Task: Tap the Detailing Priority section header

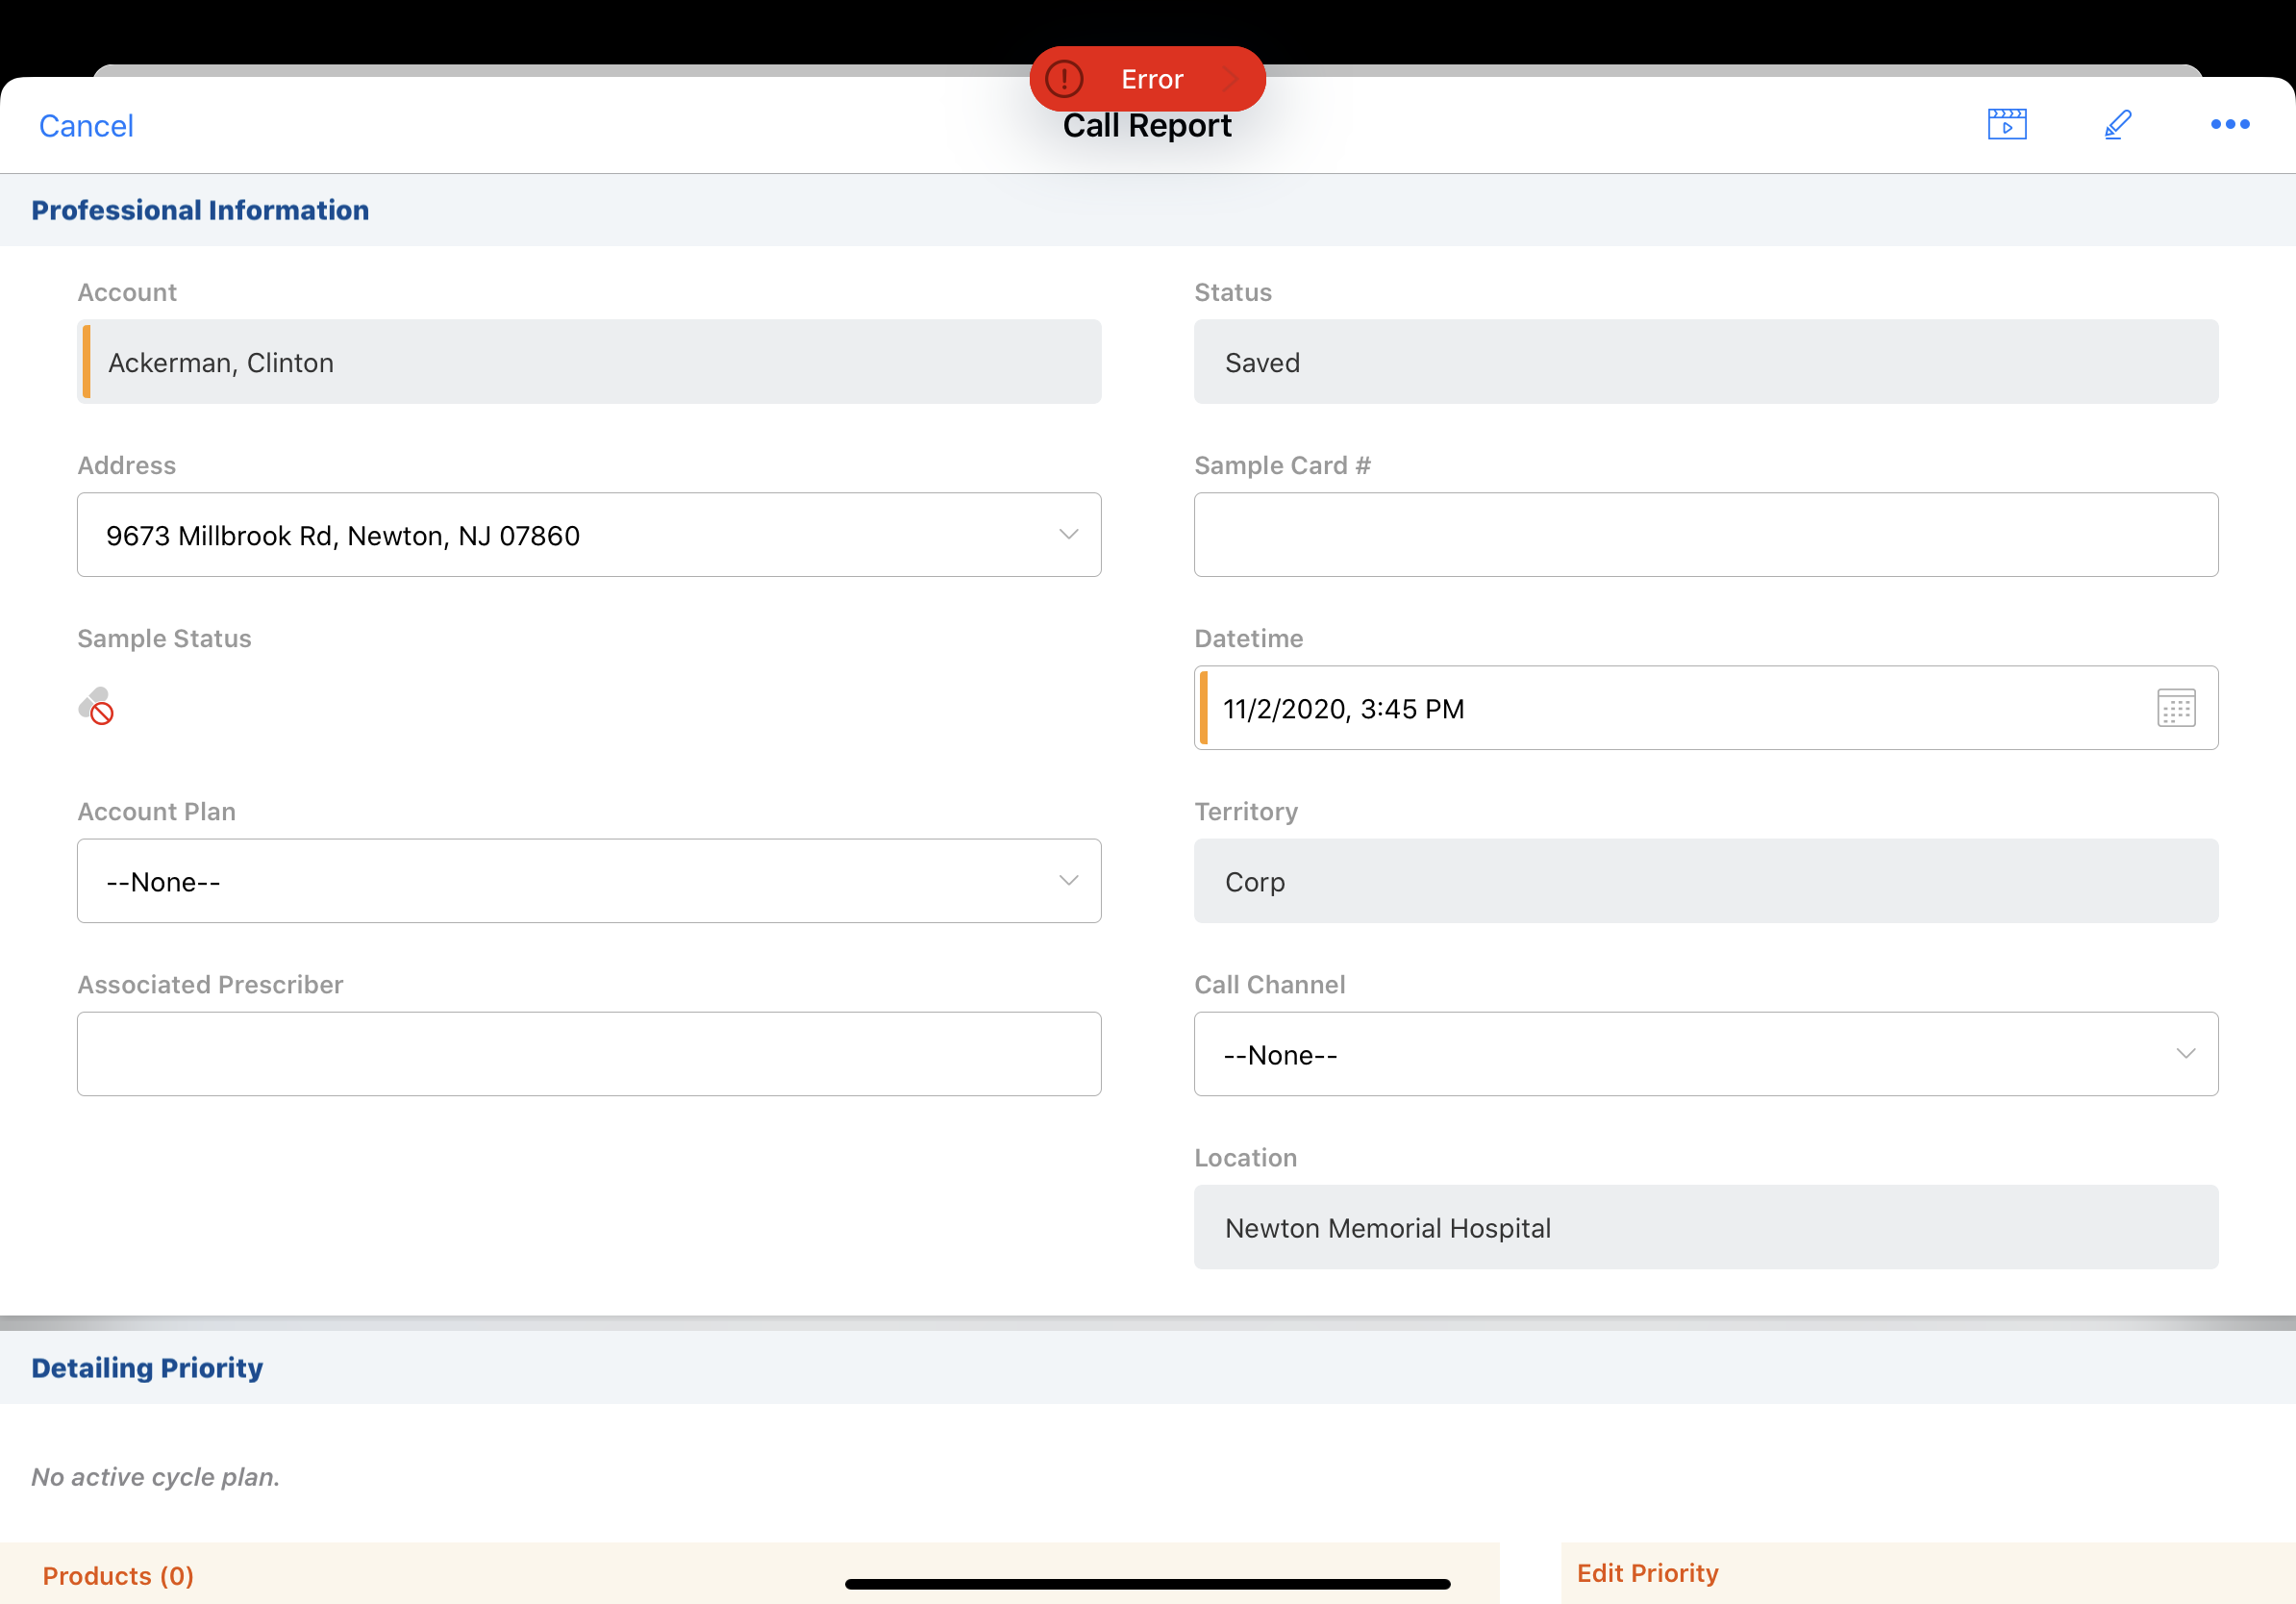Action: [147, 1367]
